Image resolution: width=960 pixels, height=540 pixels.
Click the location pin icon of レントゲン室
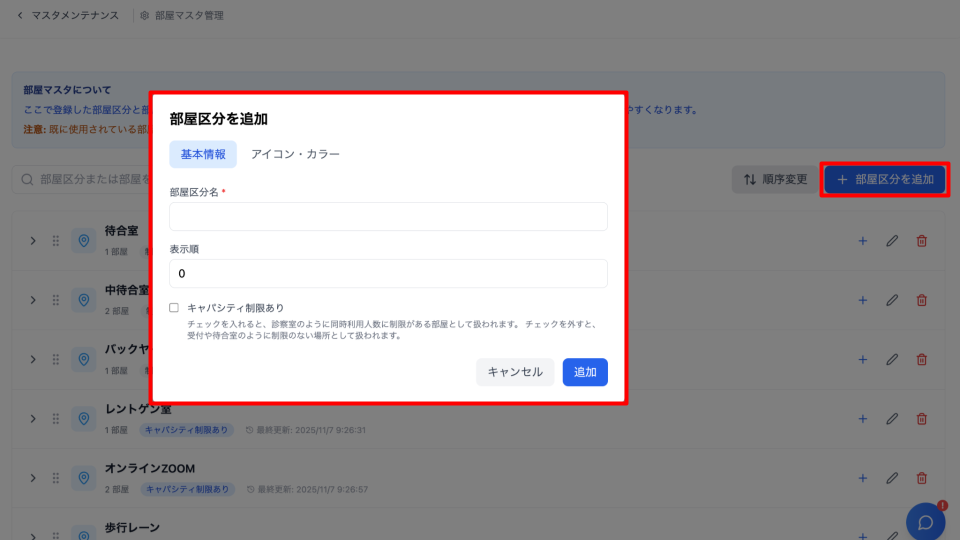click(84, 419)
